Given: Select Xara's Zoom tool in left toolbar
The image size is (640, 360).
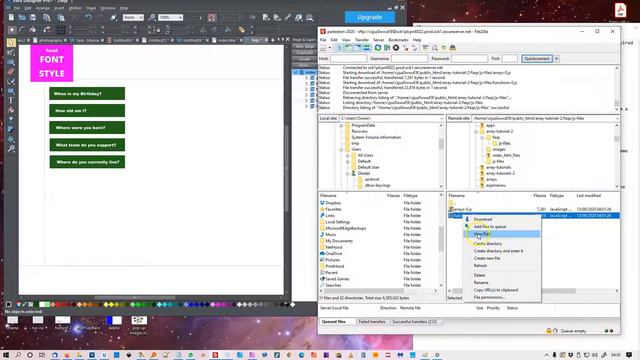Looking at the screenshot, I should pyautogui.click(x=11, y=149).
